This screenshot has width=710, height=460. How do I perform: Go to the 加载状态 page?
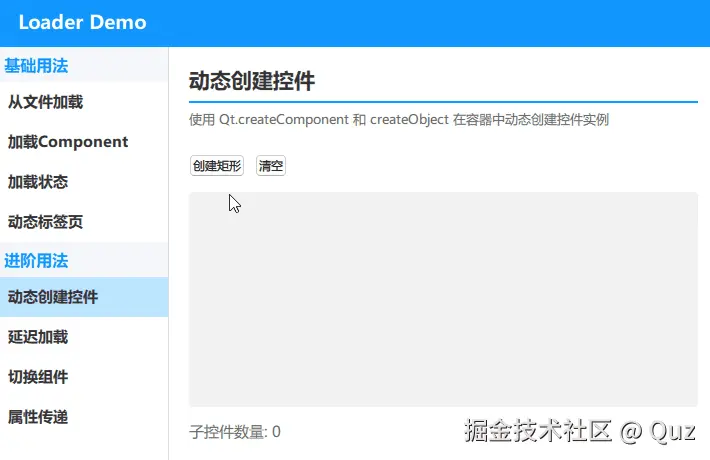(x=84, y=182)
